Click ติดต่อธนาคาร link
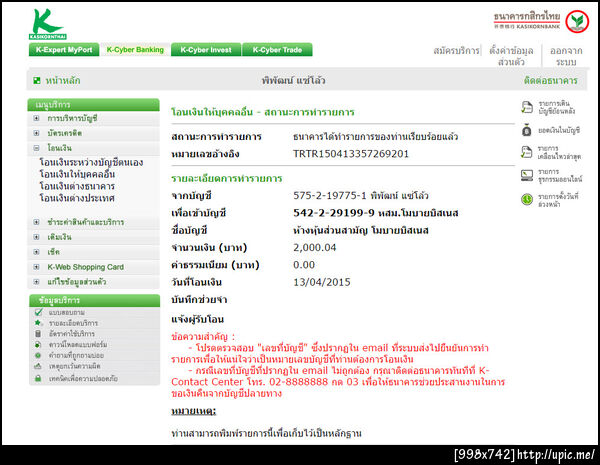Viewport: 600px width, 465px height. (x=551, y=80)
